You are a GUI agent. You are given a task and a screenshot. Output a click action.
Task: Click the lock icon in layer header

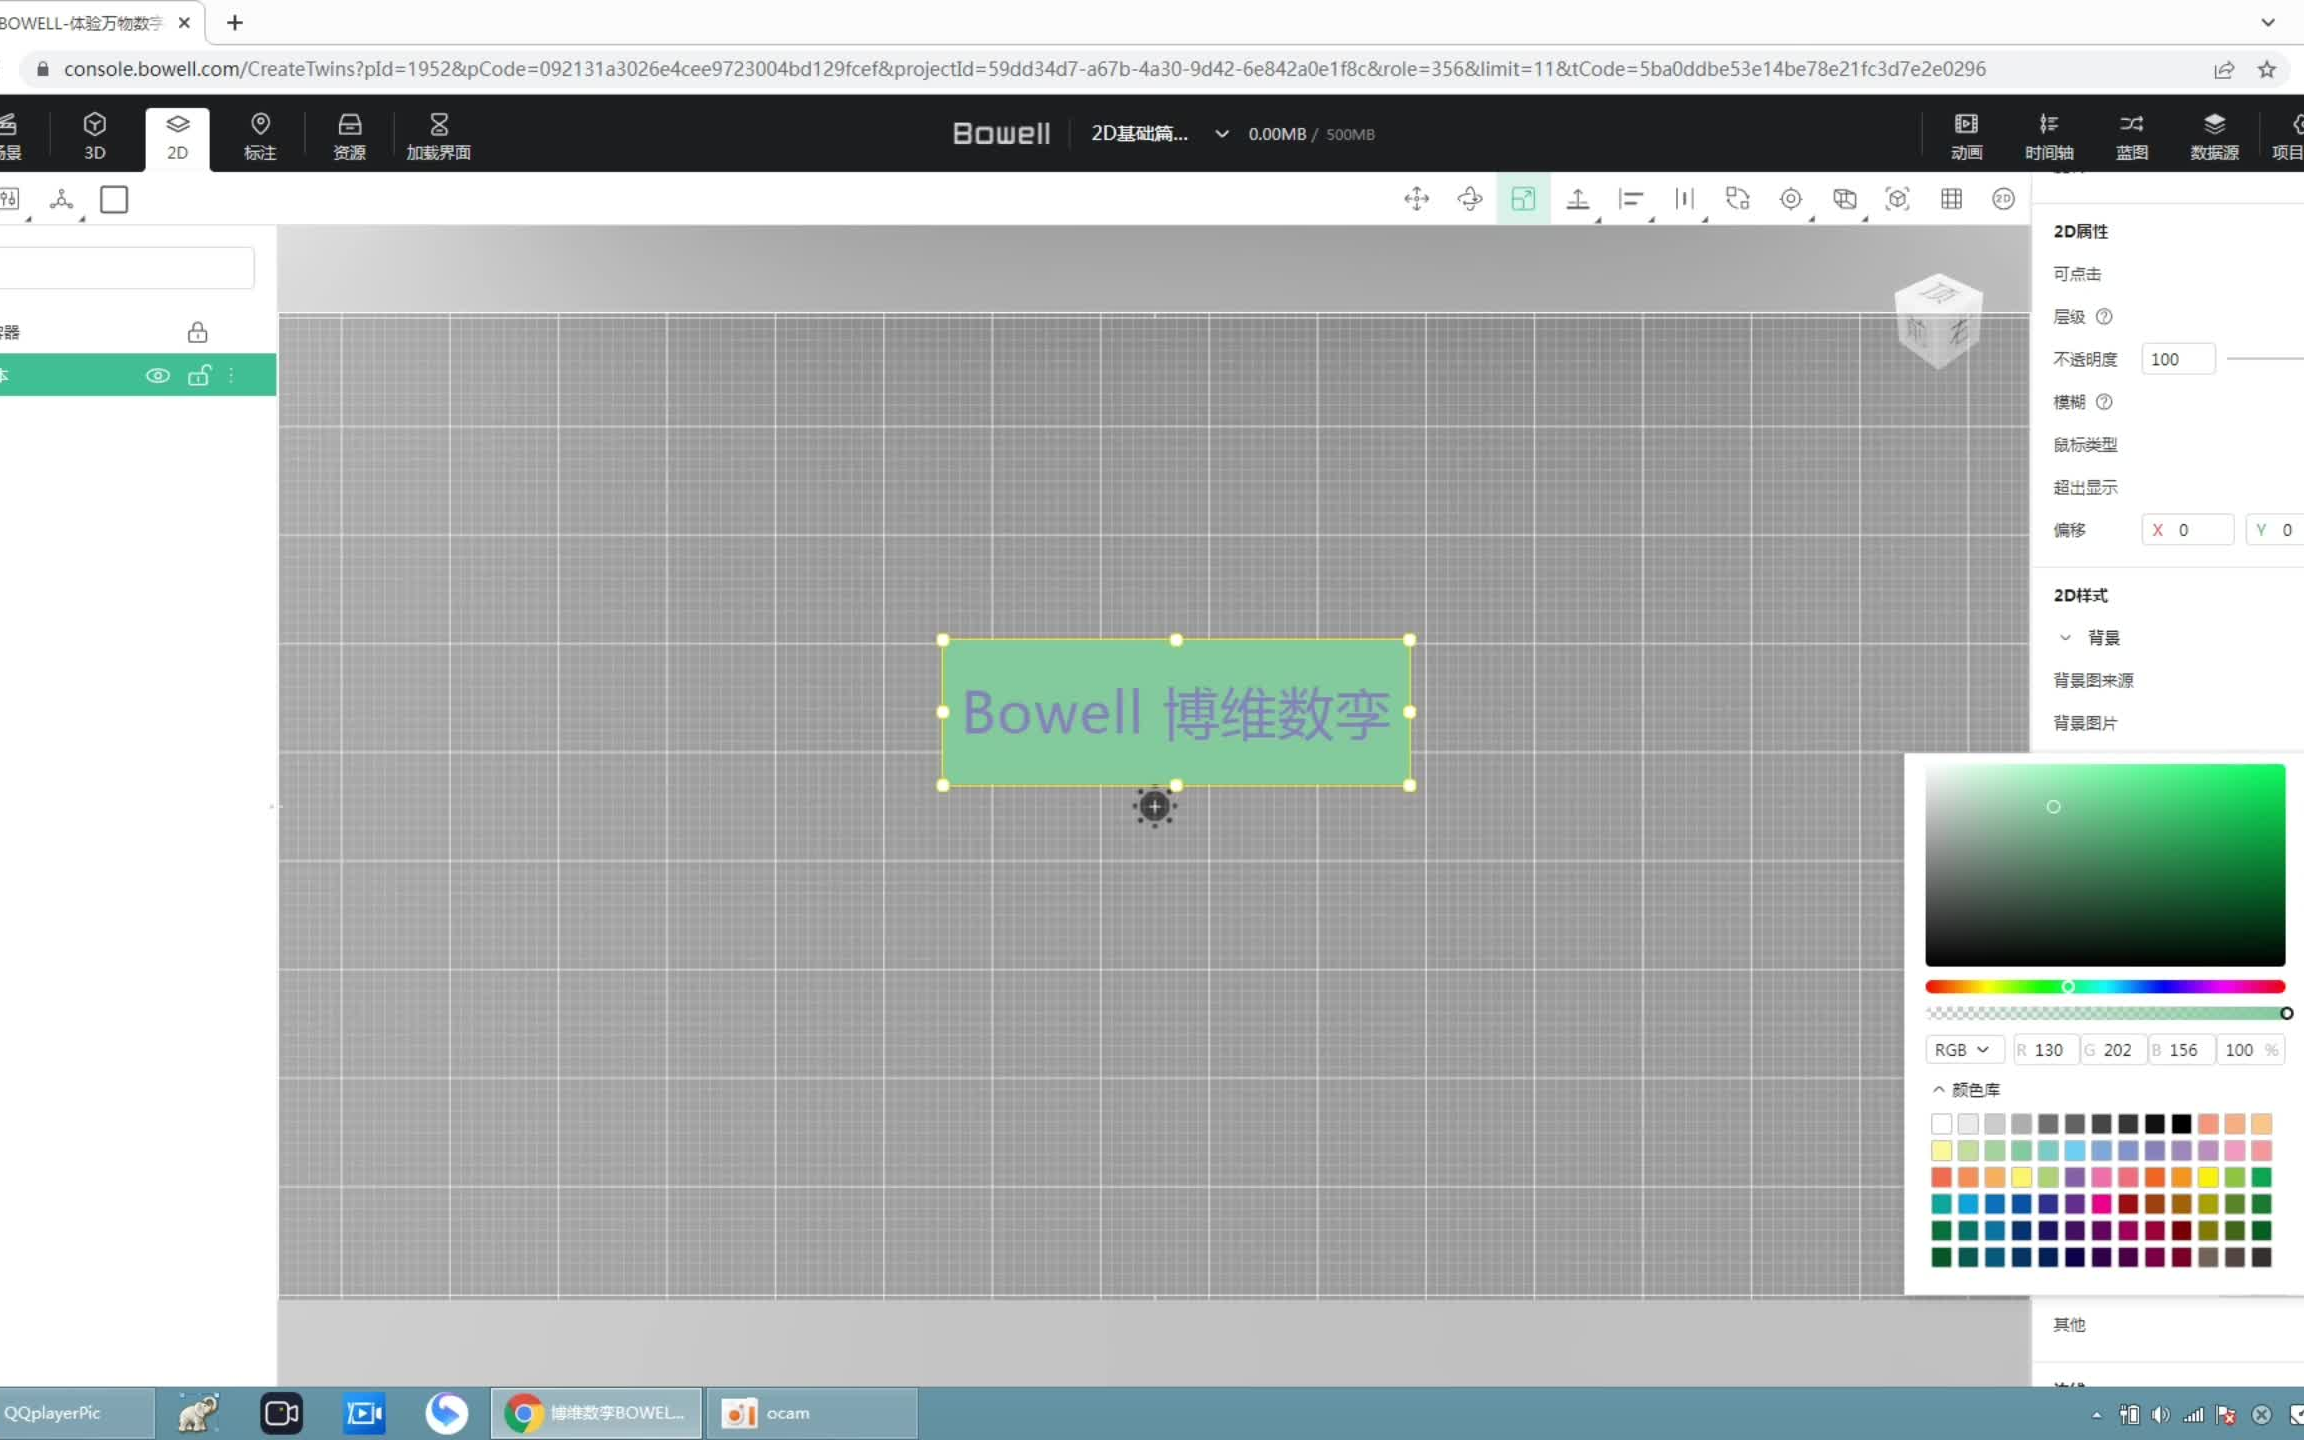pos(197,332)
